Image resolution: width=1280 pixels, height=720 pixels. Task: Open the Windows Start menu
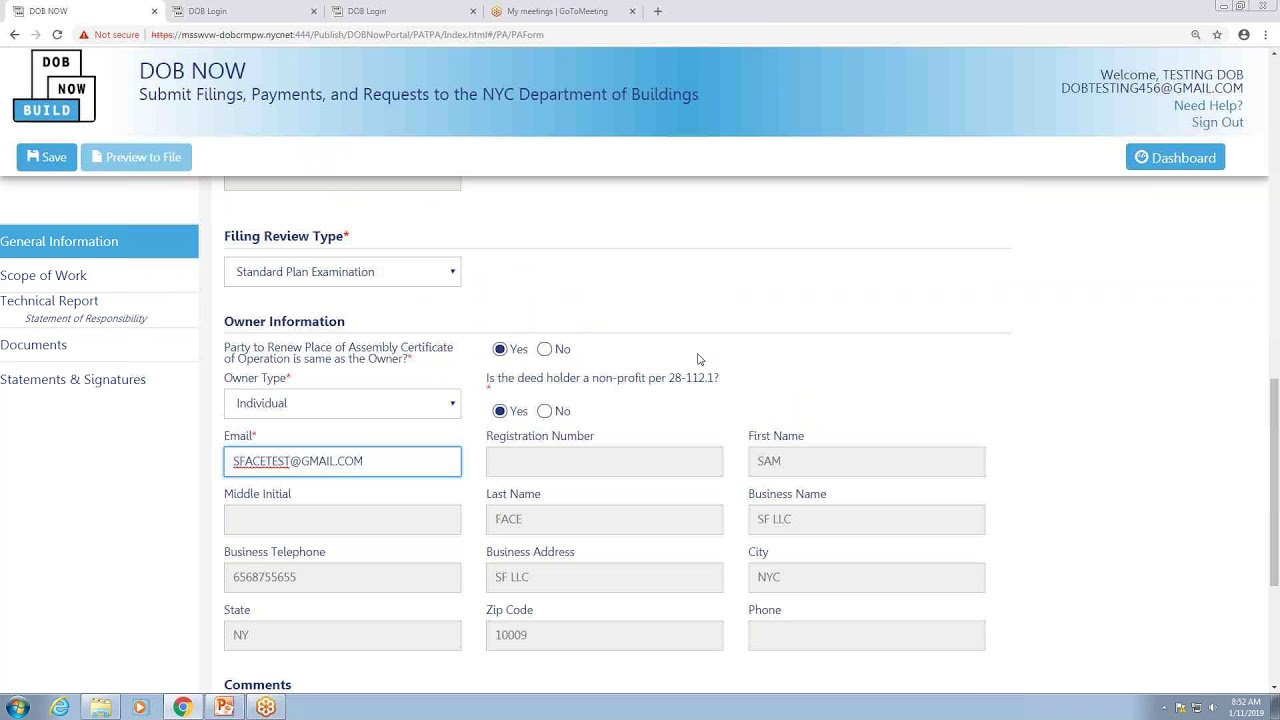pos(18,707)
